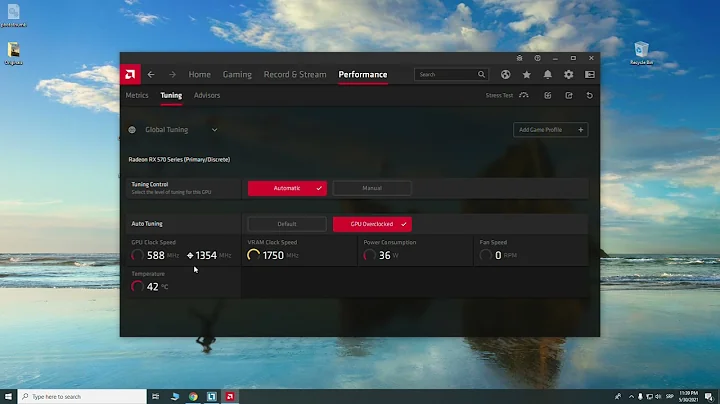720x404 pixels.
Task: Open the Record & Stream tab
Action: tap(295, 74)
